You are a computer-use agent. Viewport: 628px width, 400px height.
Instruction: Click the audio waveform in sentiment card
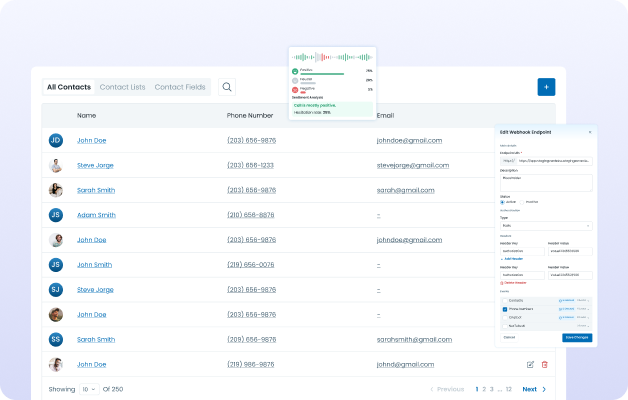(x=332, y=57)
